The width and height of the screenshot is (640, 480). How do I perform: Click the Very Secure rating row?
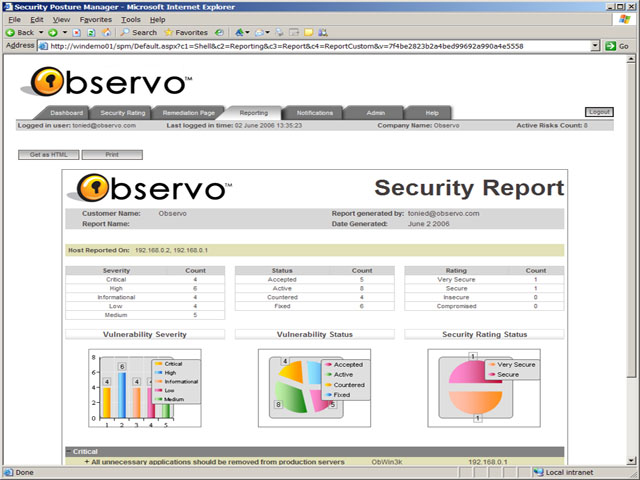tap(484, 280)
